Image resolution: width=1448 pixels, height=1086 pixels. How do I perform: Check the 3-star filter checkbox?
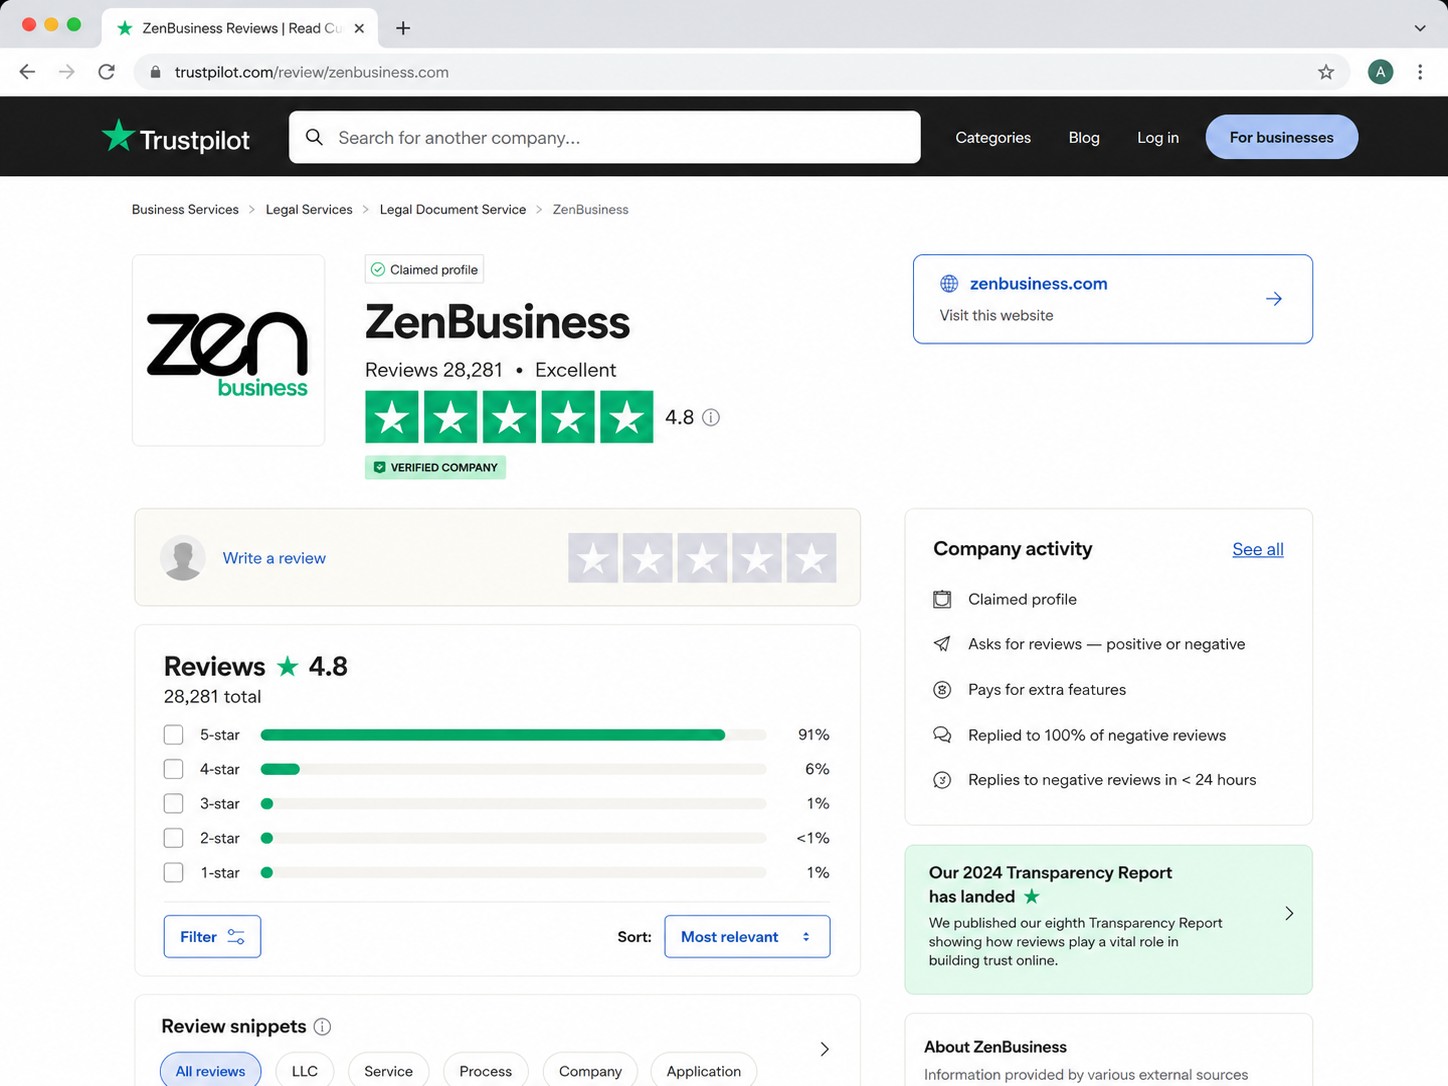173,804
